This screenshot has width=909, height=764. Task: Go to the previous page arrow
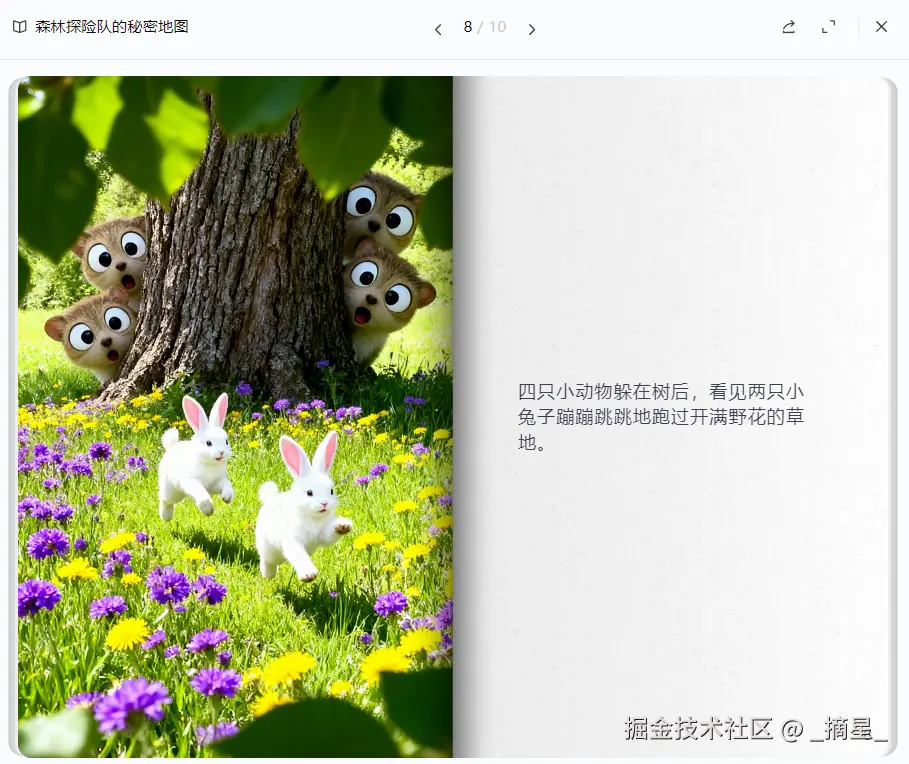click(x=438, y=29)
